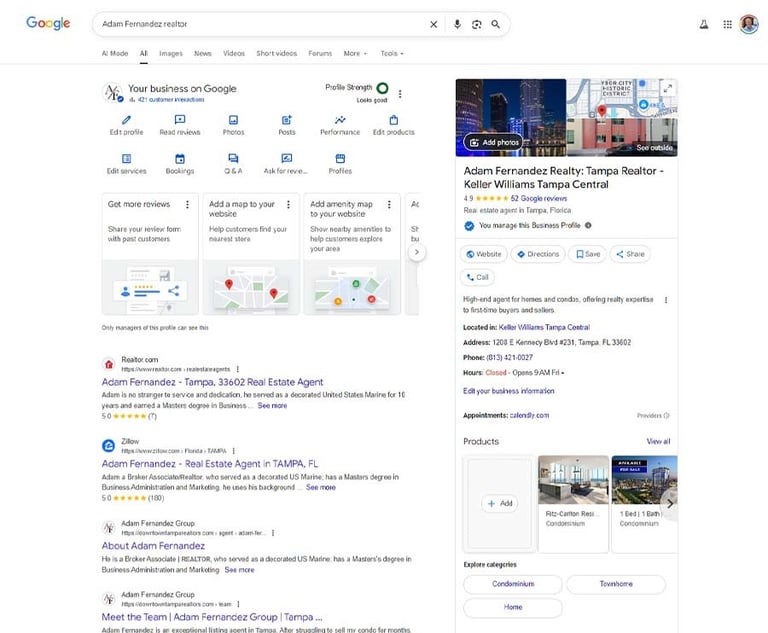768x633 pixels.
Task: Expand the More search filter menu
Action: coord(355,53)
